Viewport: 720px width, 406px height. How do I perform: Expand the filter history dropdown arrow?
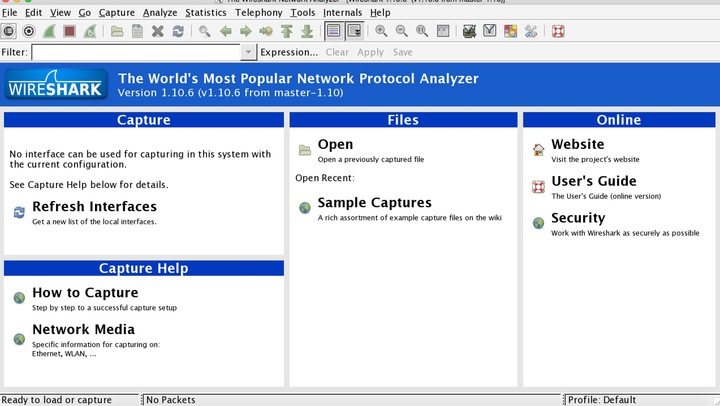pyautogui.click(x=248, y=52)
